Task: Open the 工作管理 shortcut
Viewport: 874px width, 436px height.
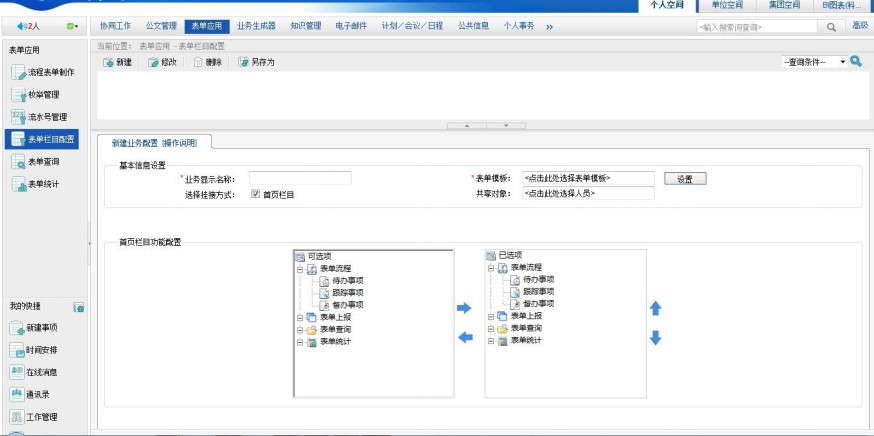Action: [x=33, y=416]
